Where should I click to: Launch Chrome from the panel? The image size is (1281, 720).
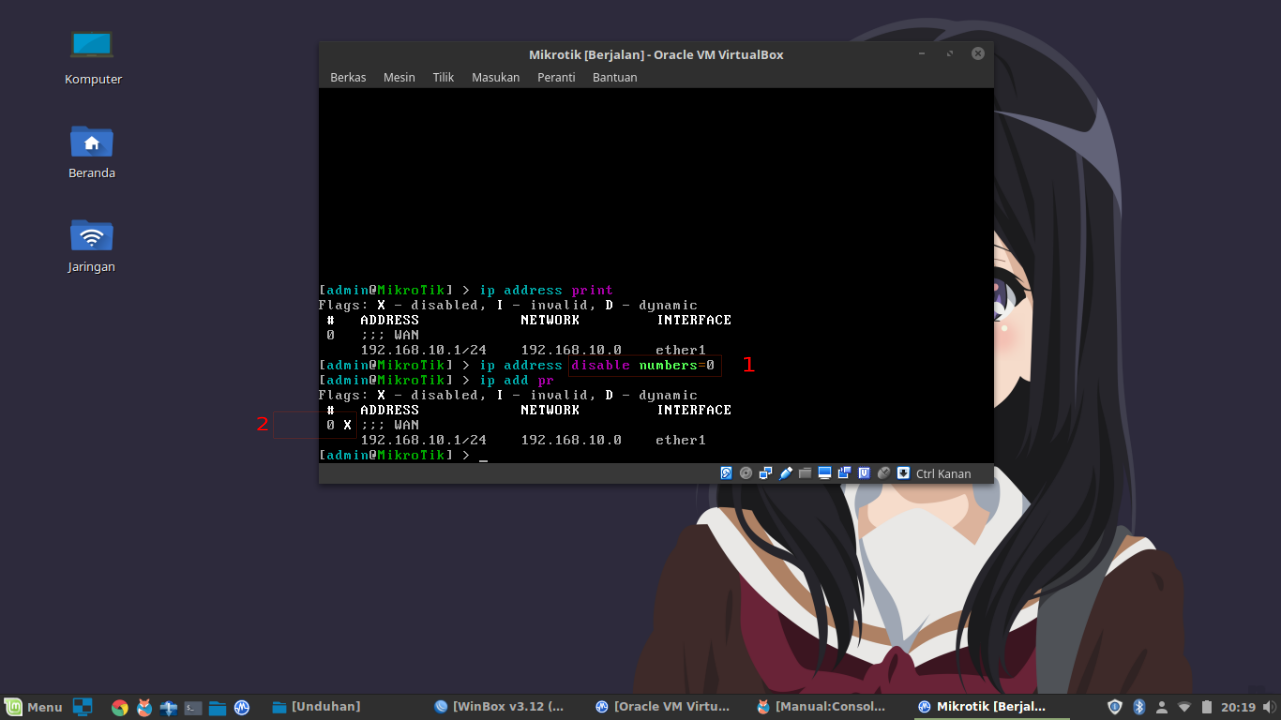click(x=120, y=707)
